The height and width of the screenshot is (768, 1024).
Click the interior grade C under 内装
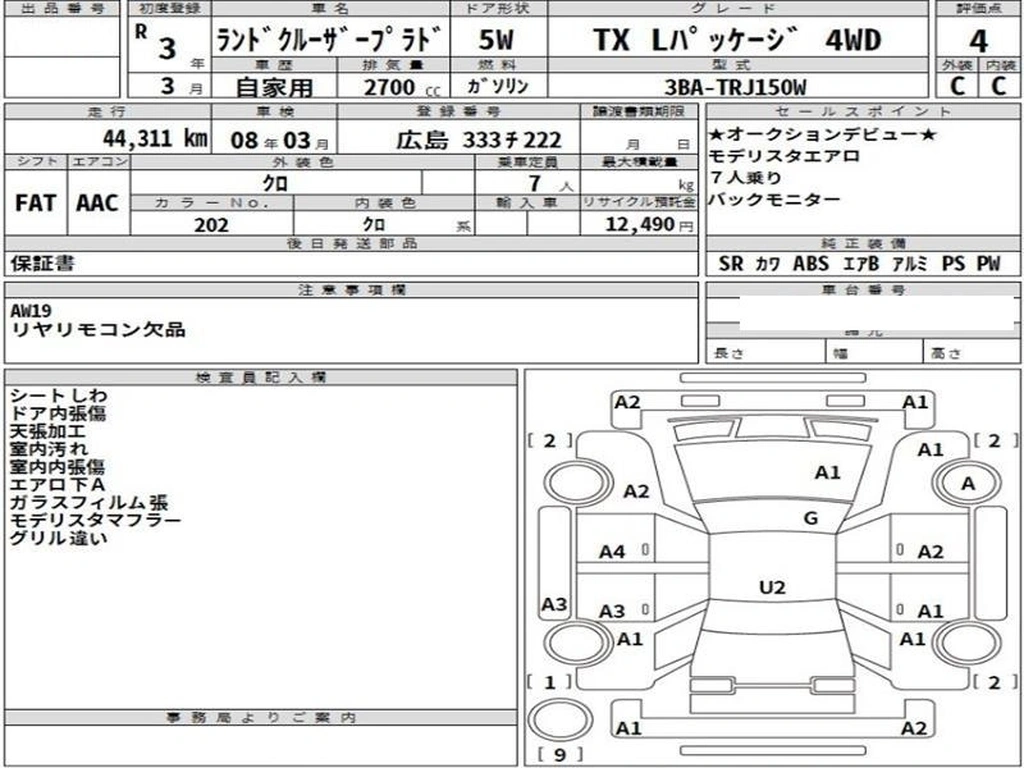coord(999,86)
